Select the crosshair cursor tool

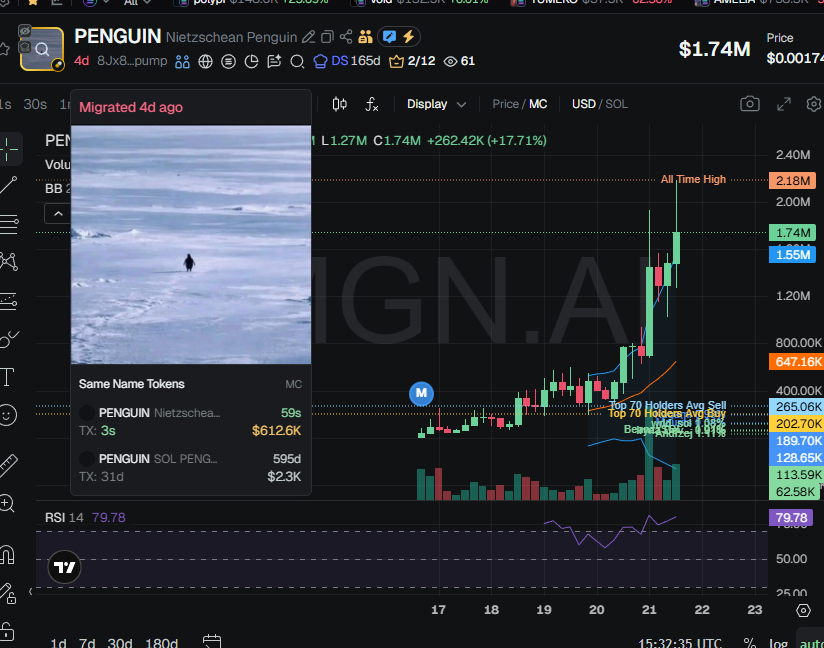pos(9,149)
